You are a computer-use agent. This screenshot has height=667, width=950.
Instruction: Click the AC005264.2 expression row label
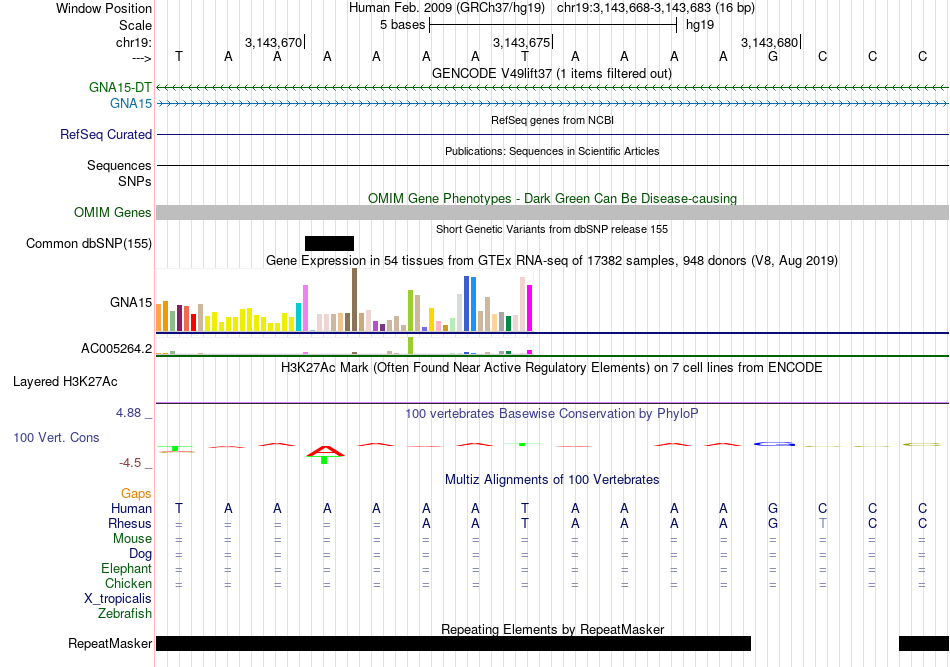pos(116,348)
